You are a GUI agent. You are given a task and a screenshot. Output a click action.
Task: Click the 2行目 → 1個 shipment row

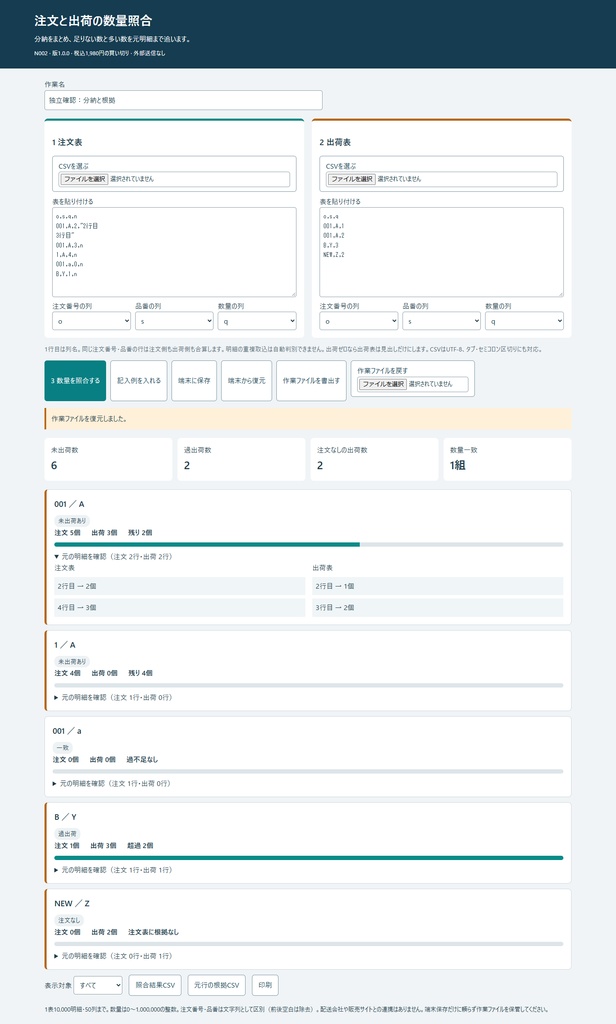[x=438, y=586]
